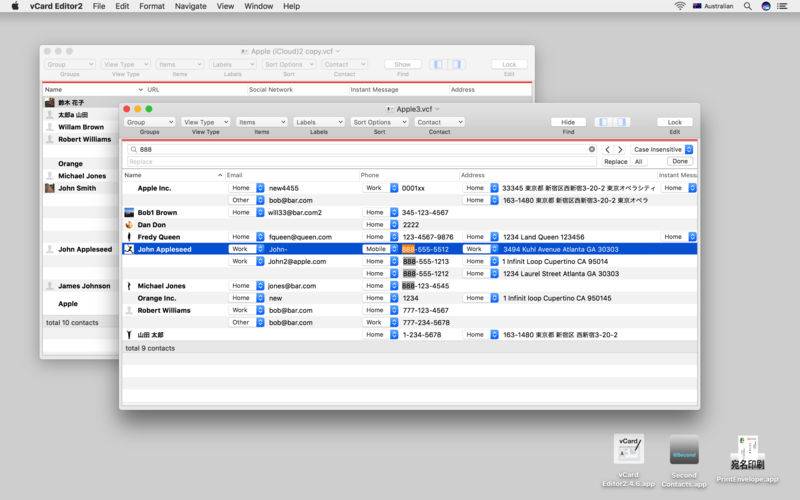Open the Labels dropdown
800x500 pixels.
click(x=319, y=122)
